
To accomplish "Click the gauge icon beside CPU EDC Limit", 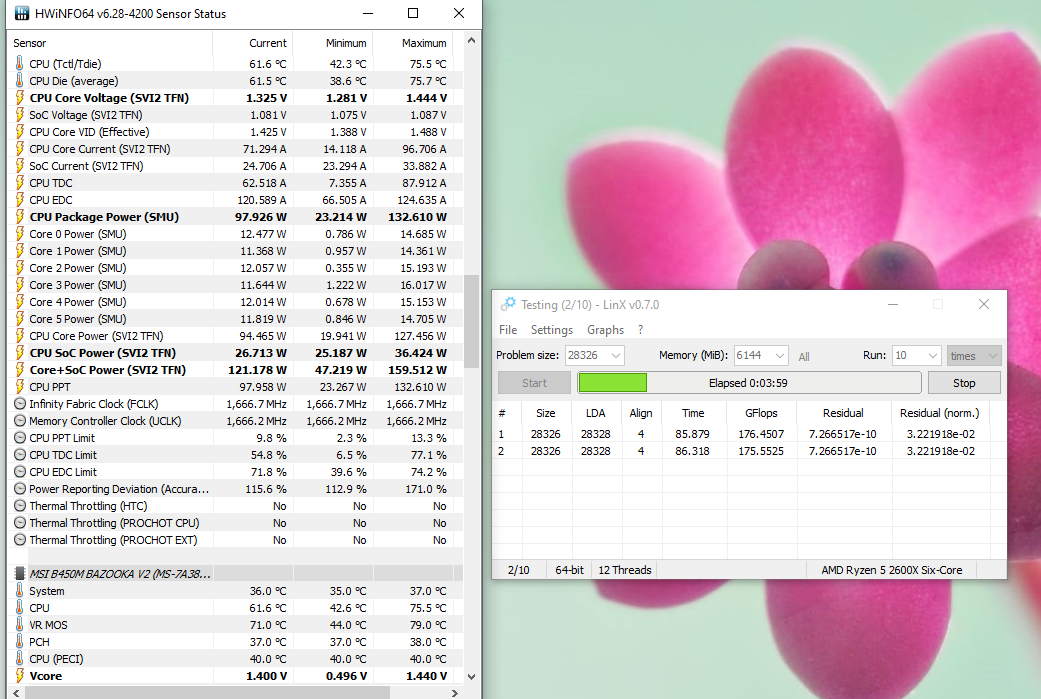I will (20, 472).
